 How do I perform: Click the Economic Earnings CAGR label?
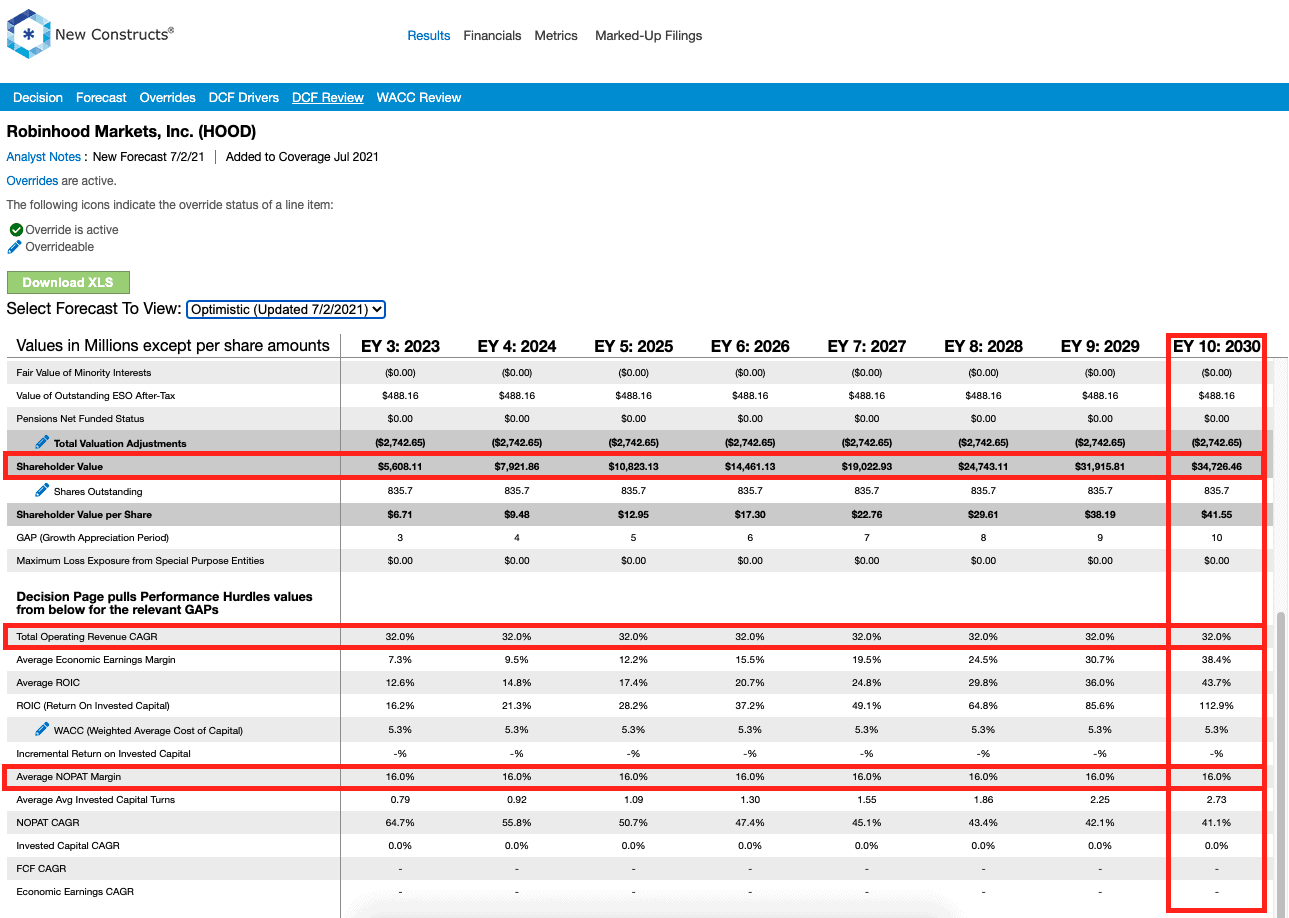pyautogui.click(x=75, y=891)
